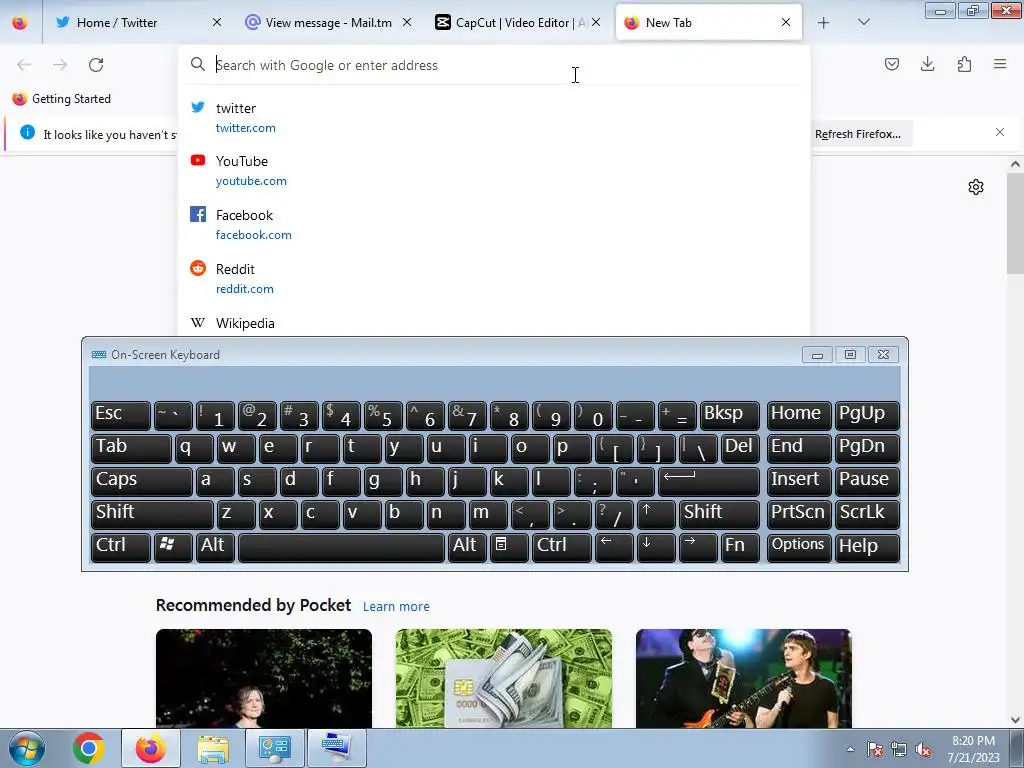Click the Learn more Pocket link

click(x=396, y=607)
